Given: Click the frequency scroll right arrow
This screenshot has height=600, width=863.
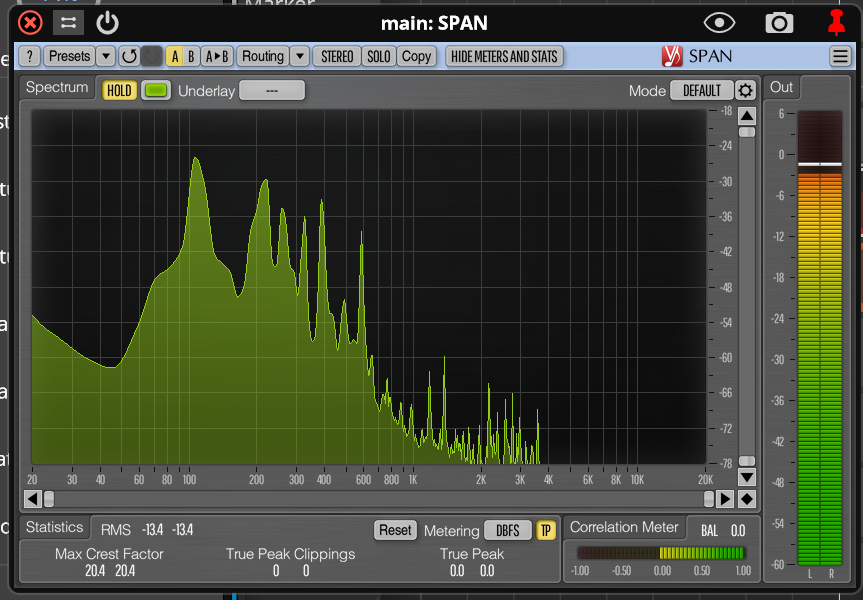Looking at the screenshot, I should pyautogui.click(x=725, y=499).
